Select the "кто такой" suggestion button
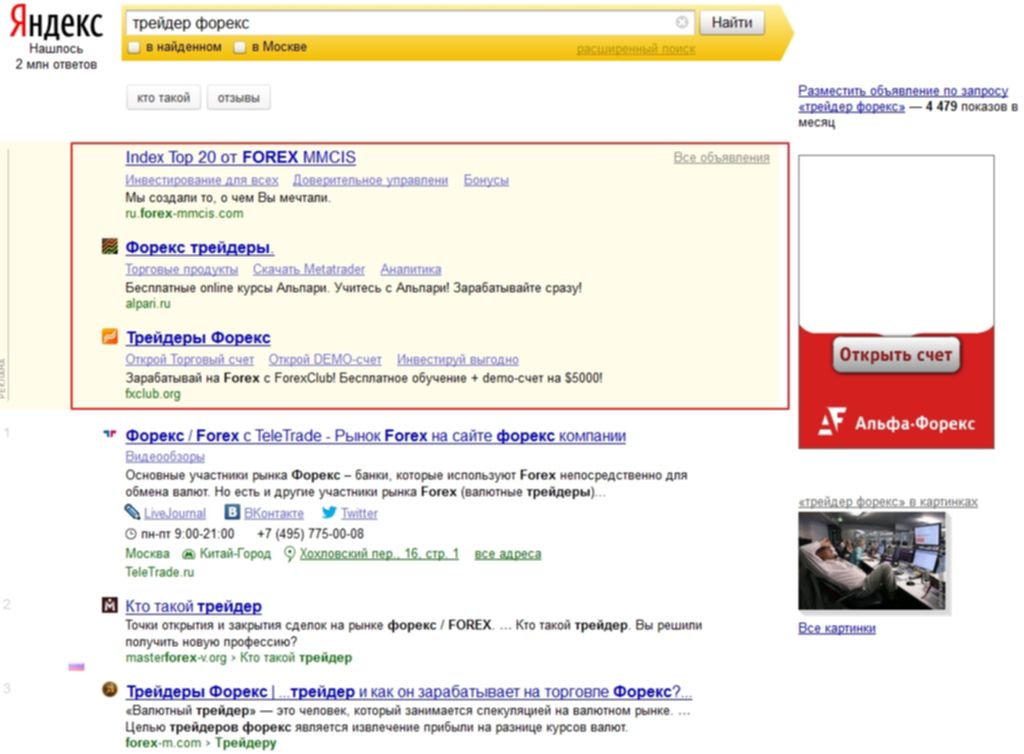1024x754 pixels. tap(163, 98)
